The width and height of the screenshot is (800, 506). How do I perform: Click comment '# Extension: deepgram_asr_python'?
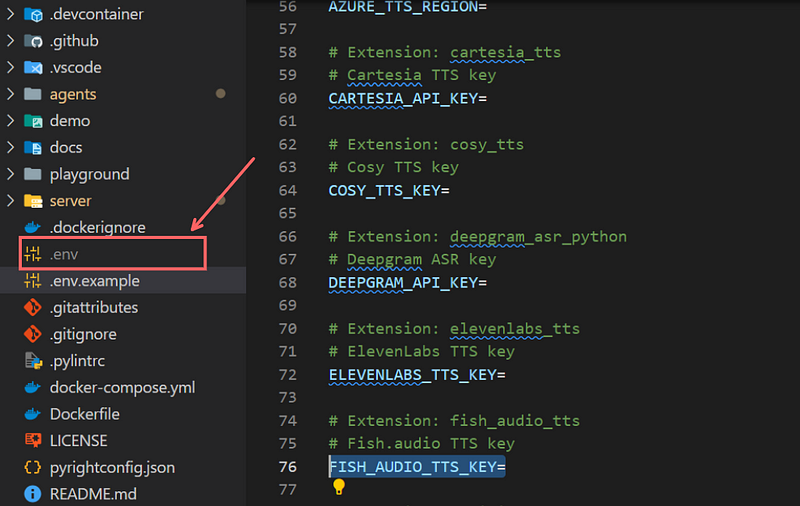pyautogui.click(x=478, y=237)
